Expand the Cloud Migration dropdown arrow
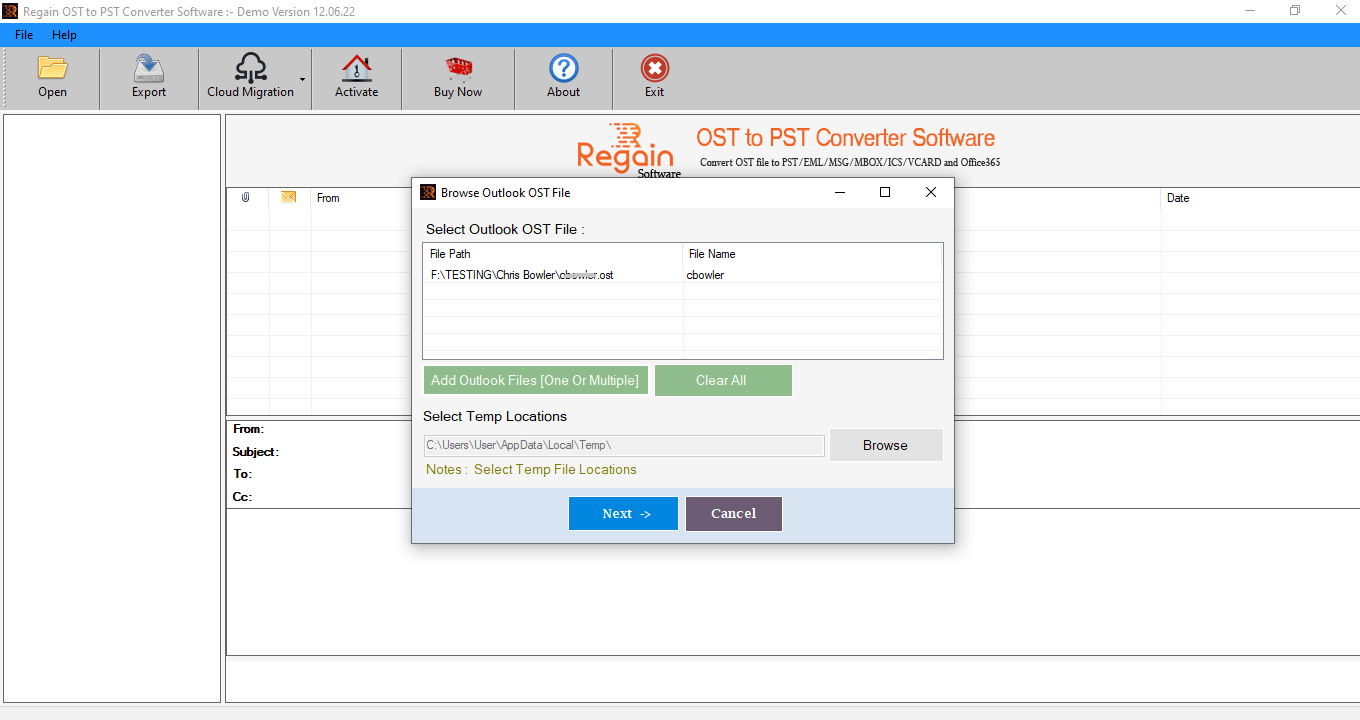The height and width of the screenshot is (720, 1360). (302, 79)
